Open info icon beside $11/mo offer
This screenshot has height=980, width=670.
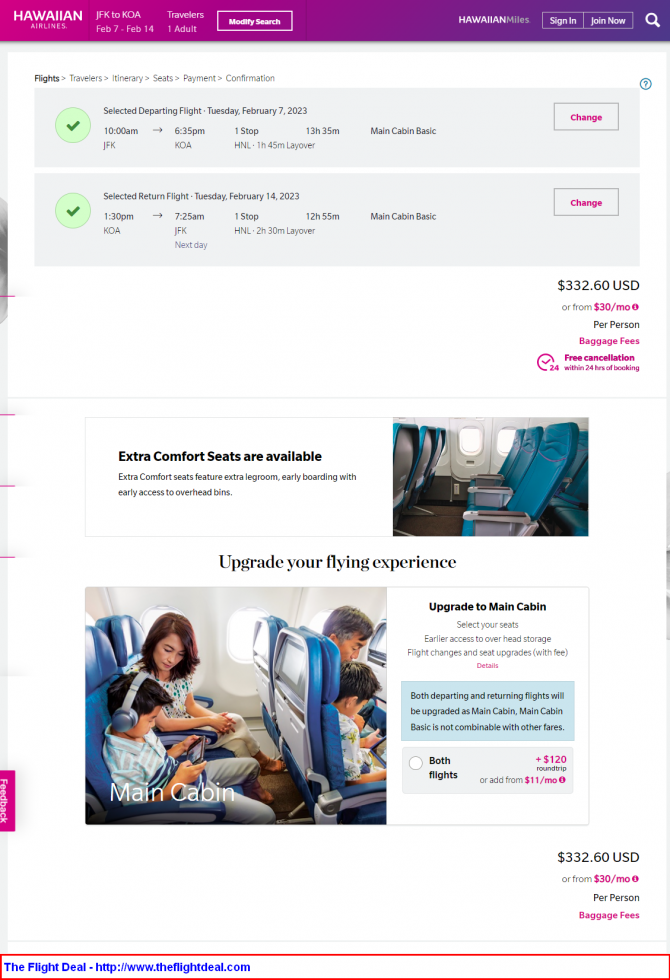click(562, 780)
